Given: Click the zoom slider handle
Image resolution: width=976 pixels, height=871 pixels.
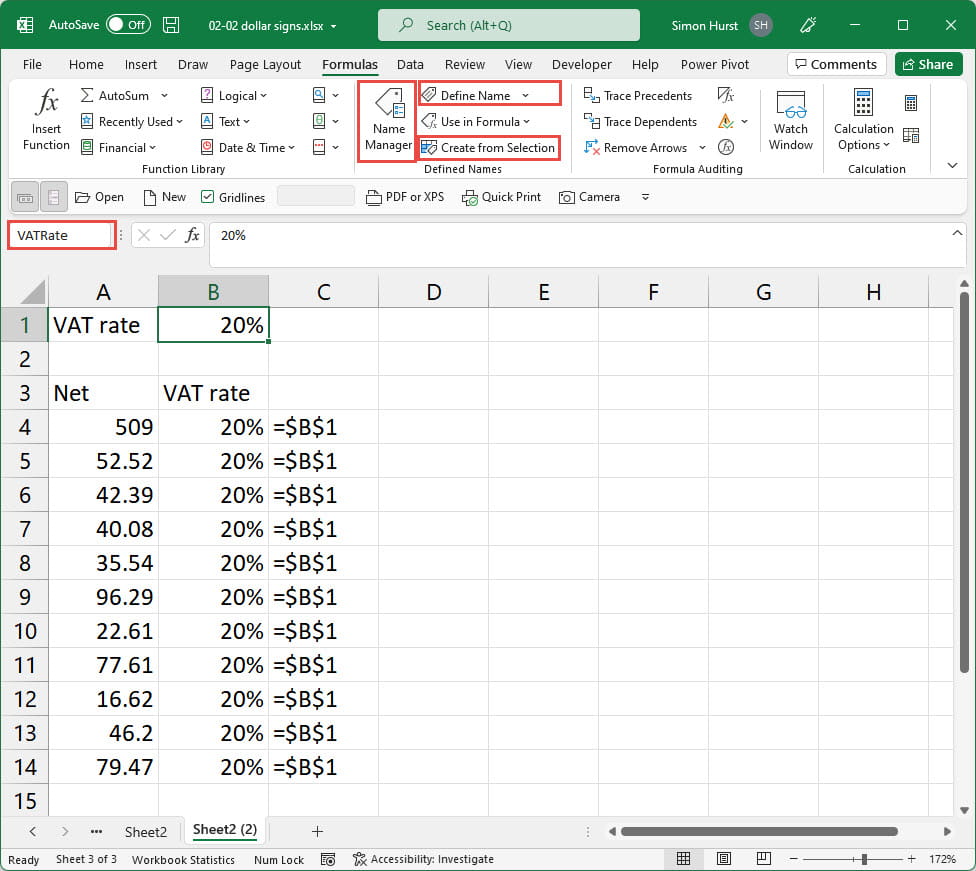Looking at the screenshot, I should coord(864,859).
